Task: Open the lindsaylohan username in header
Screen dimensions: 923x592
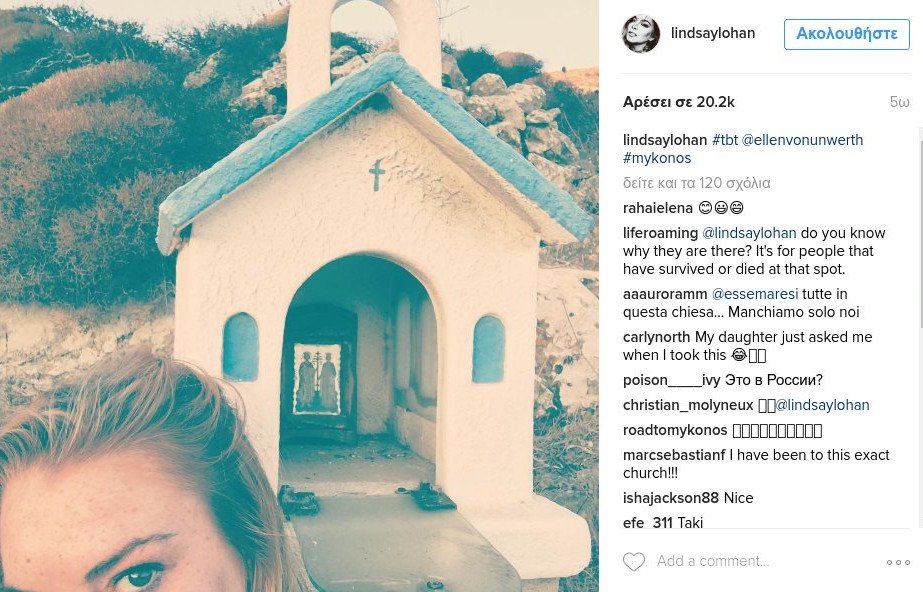Action: 713,34
